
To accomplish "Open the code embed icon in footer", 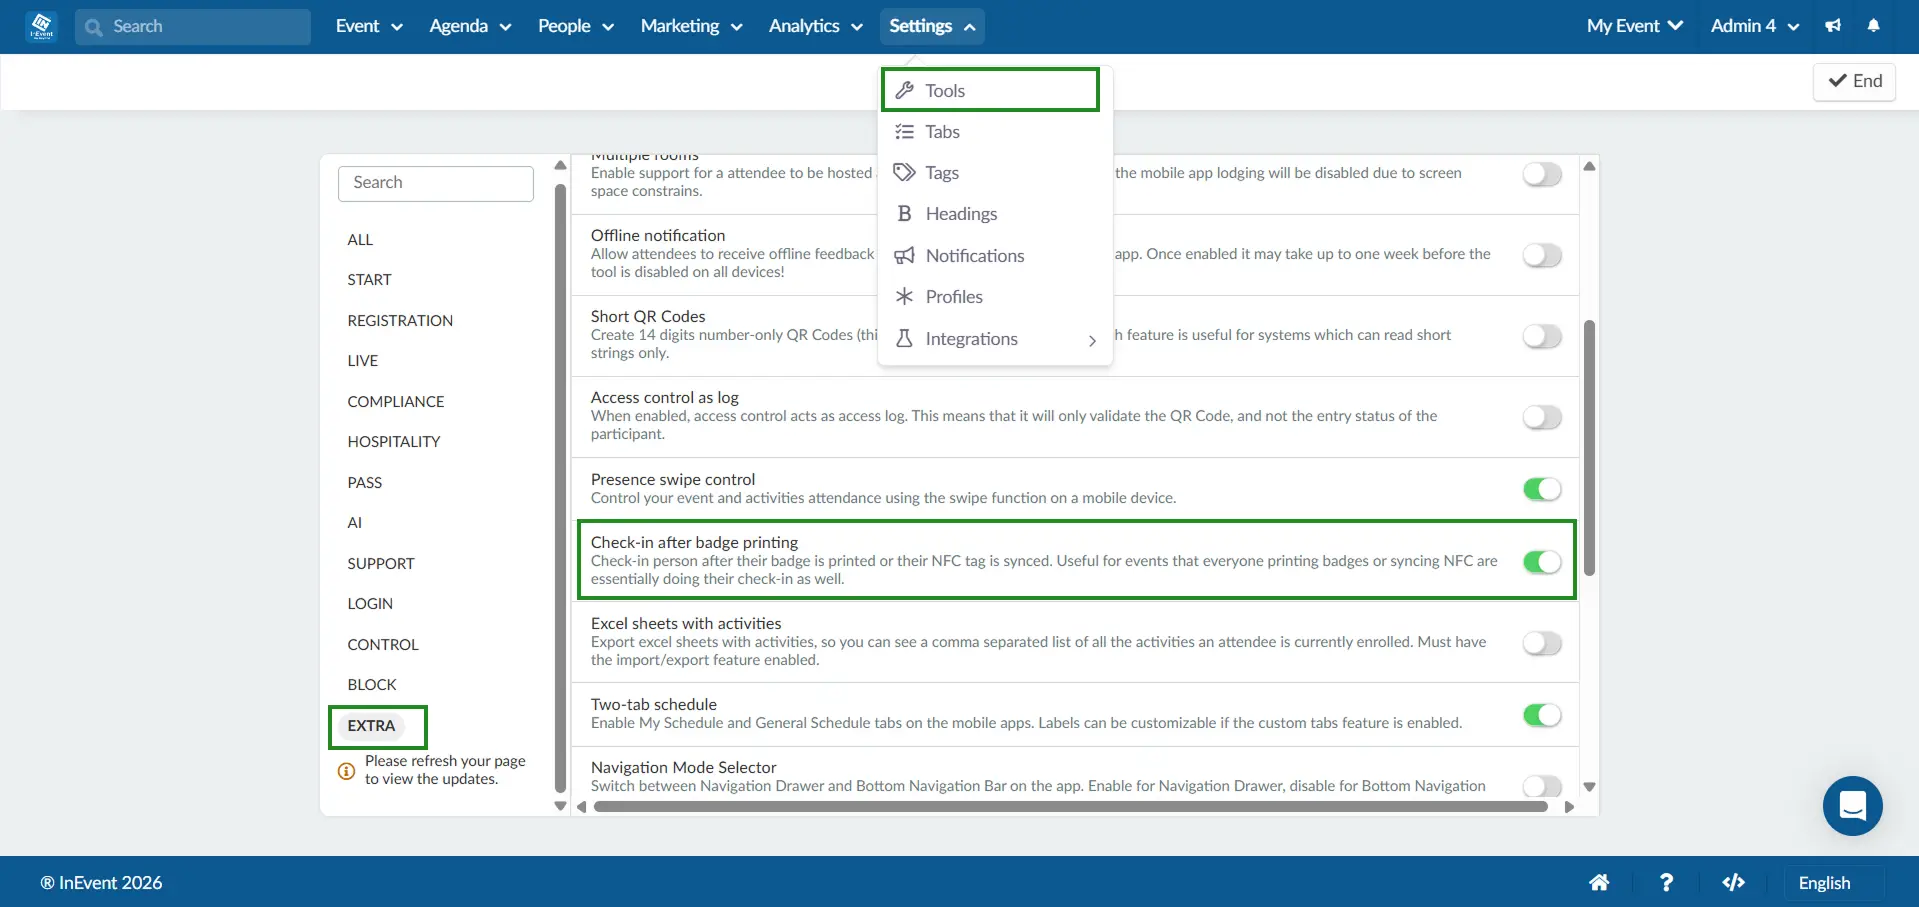I will point(1733,882).
